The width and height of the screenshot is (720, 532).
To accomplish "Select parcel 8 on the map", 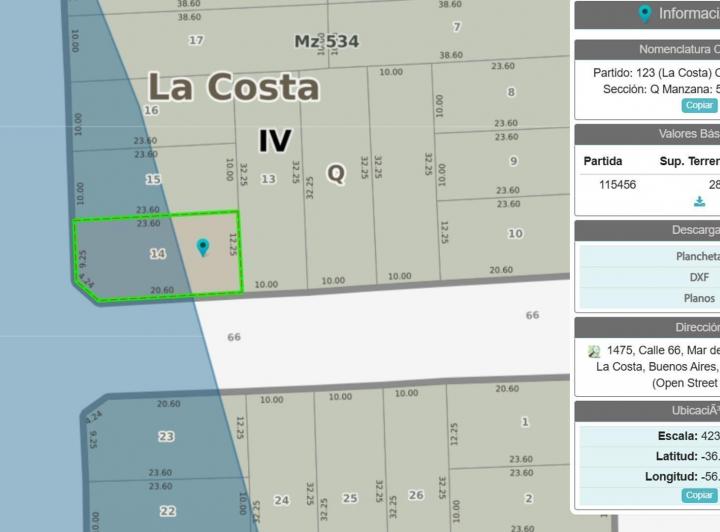I will pyautogui.click(x=511, y=92).
